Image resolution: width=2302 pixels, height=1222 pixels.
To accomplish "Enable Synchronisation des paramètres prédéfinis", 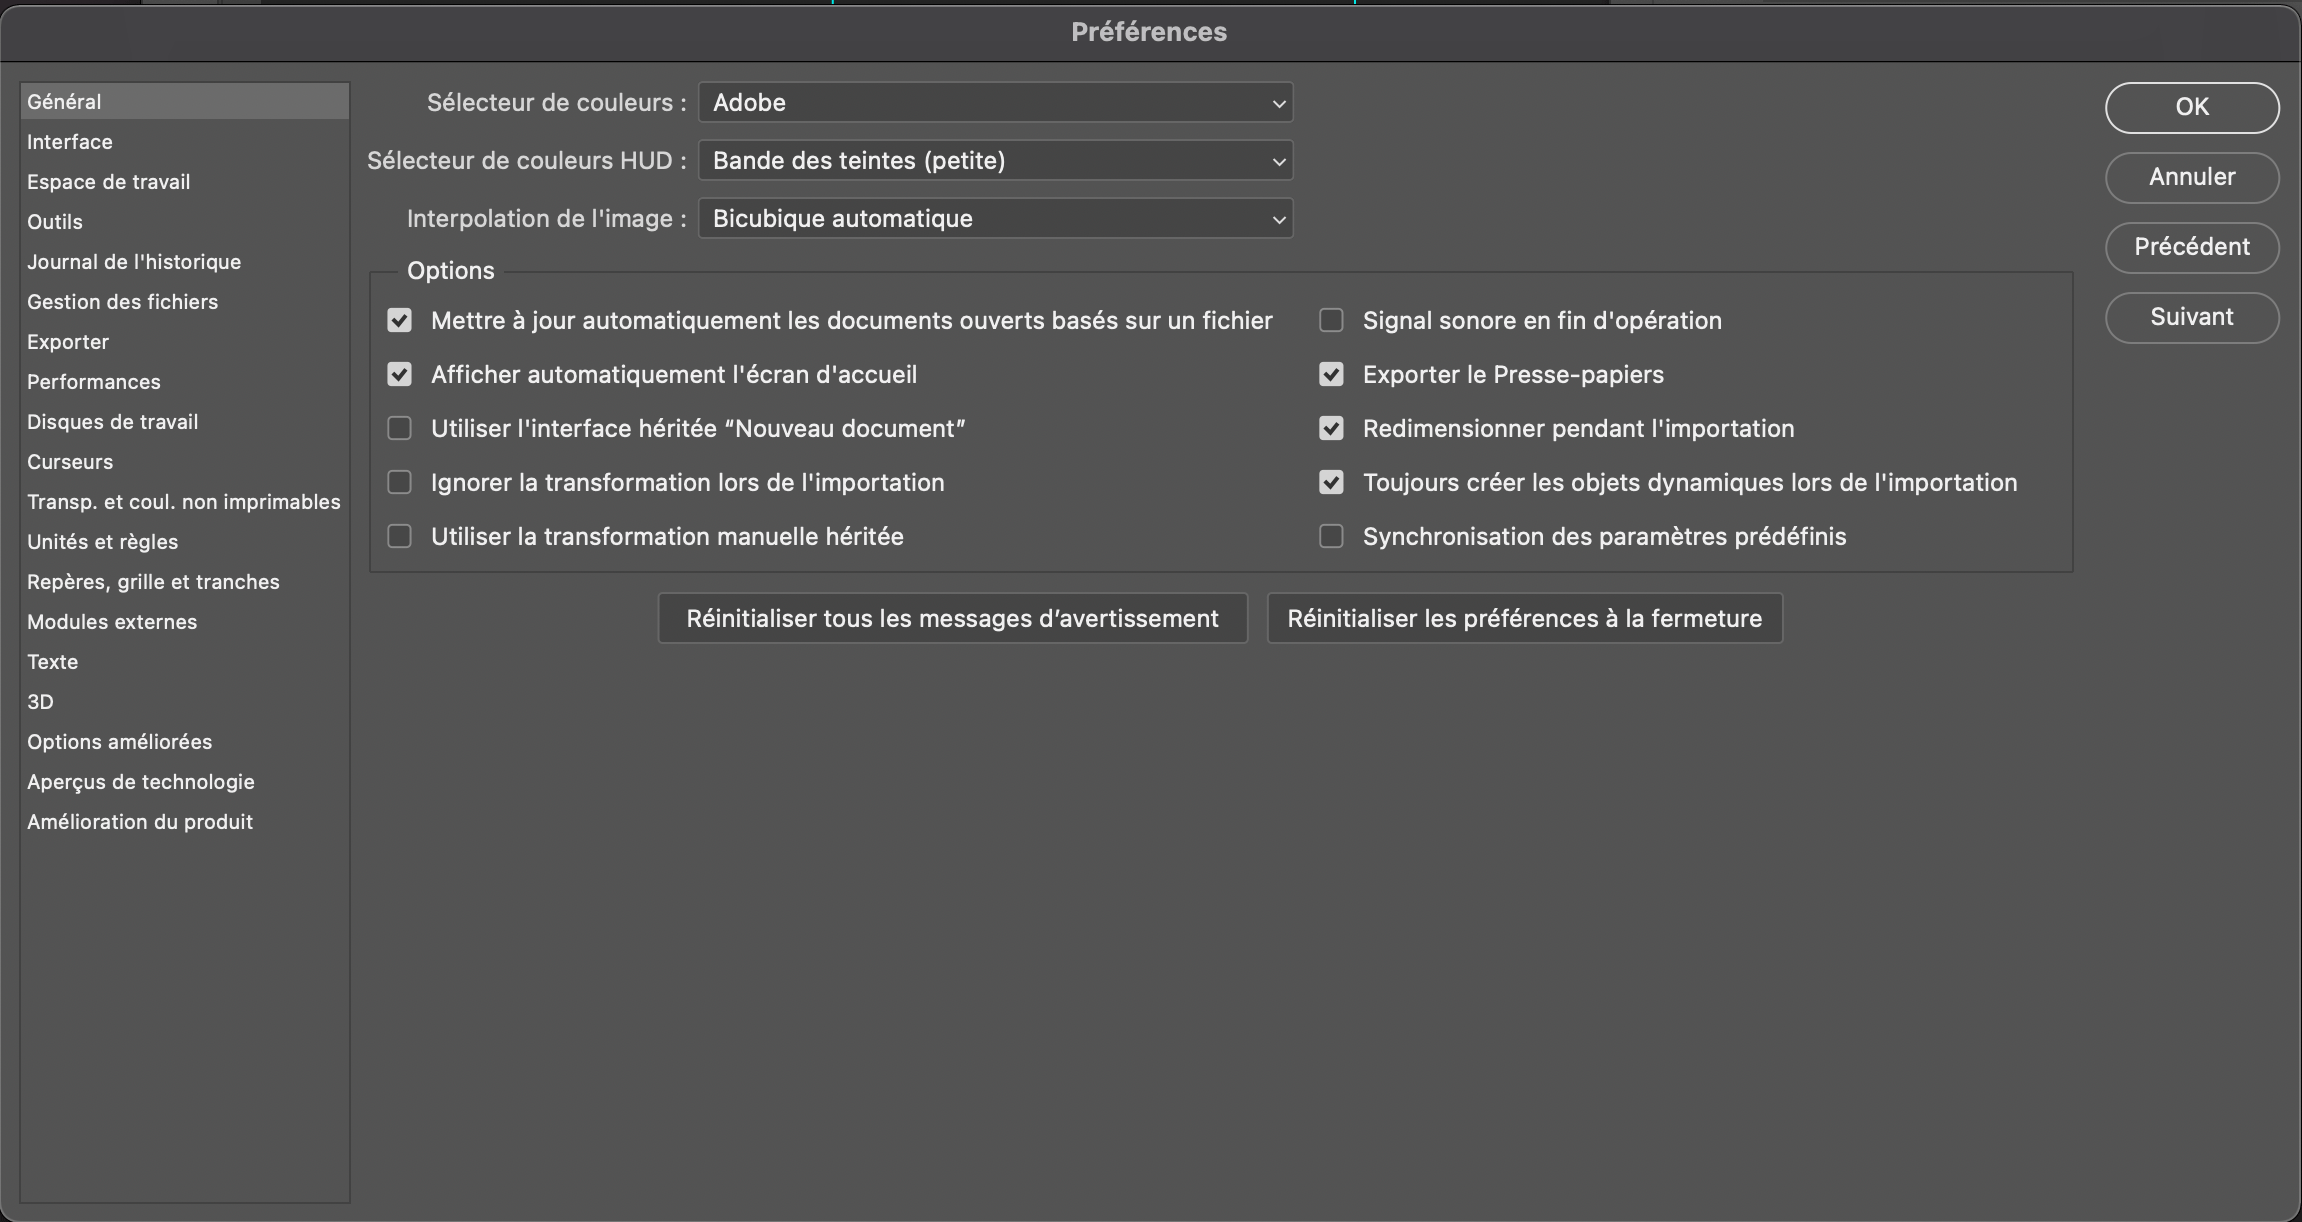I will [1331, 536].
